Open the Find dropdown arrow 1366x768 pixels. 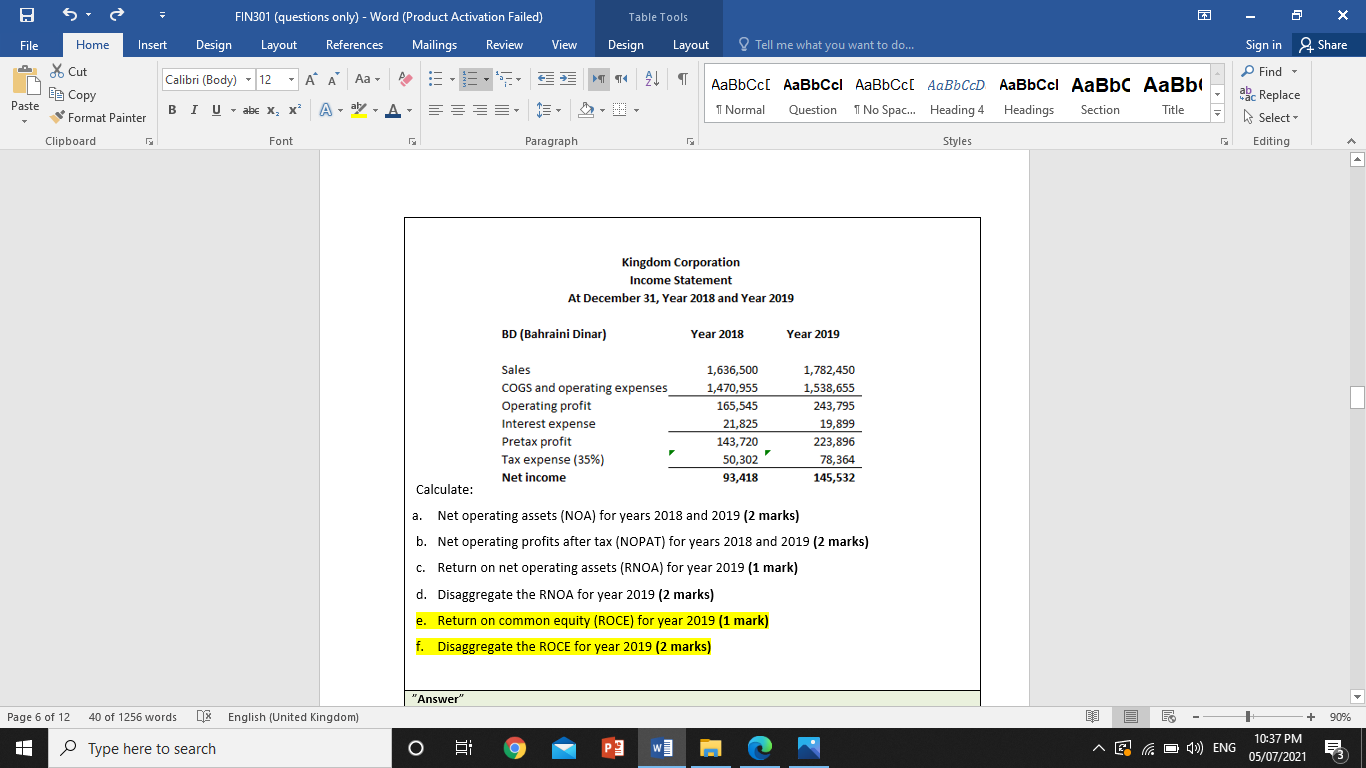(x=1294, y=72)
